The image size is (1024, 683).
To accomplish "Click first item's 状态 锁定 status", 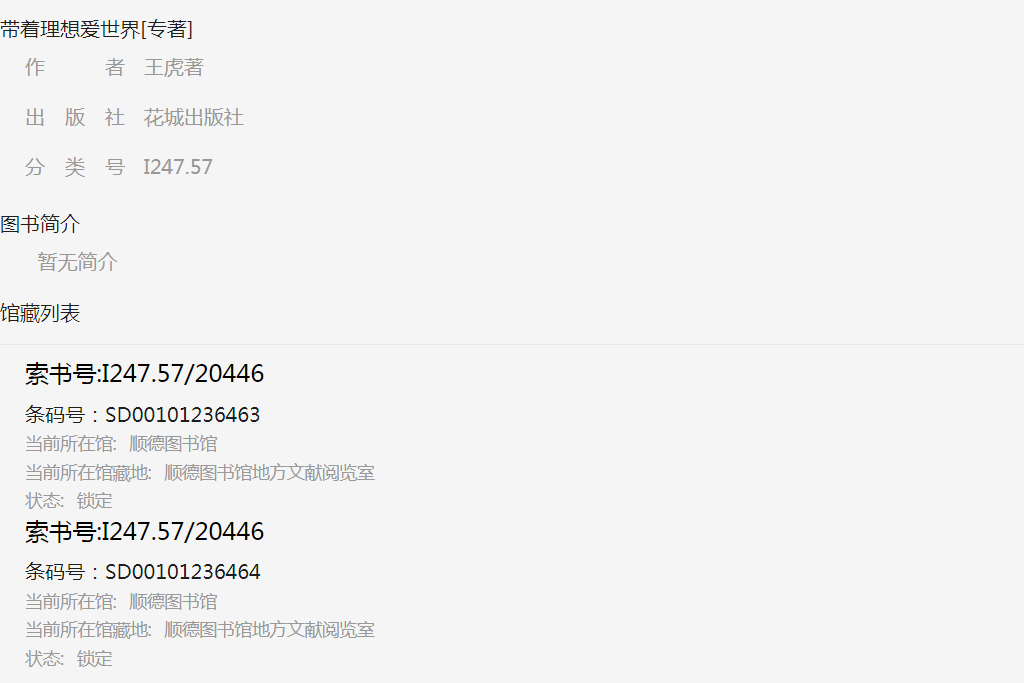I will coord(69,501).
